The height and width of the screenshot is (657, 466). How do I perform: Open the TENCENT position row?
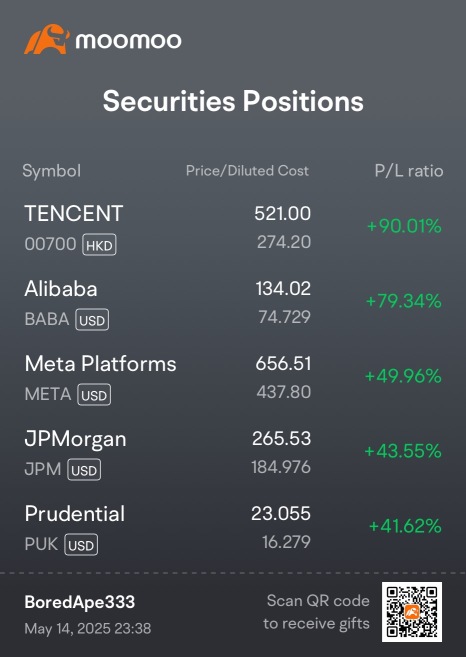click(x=233, y=228)
